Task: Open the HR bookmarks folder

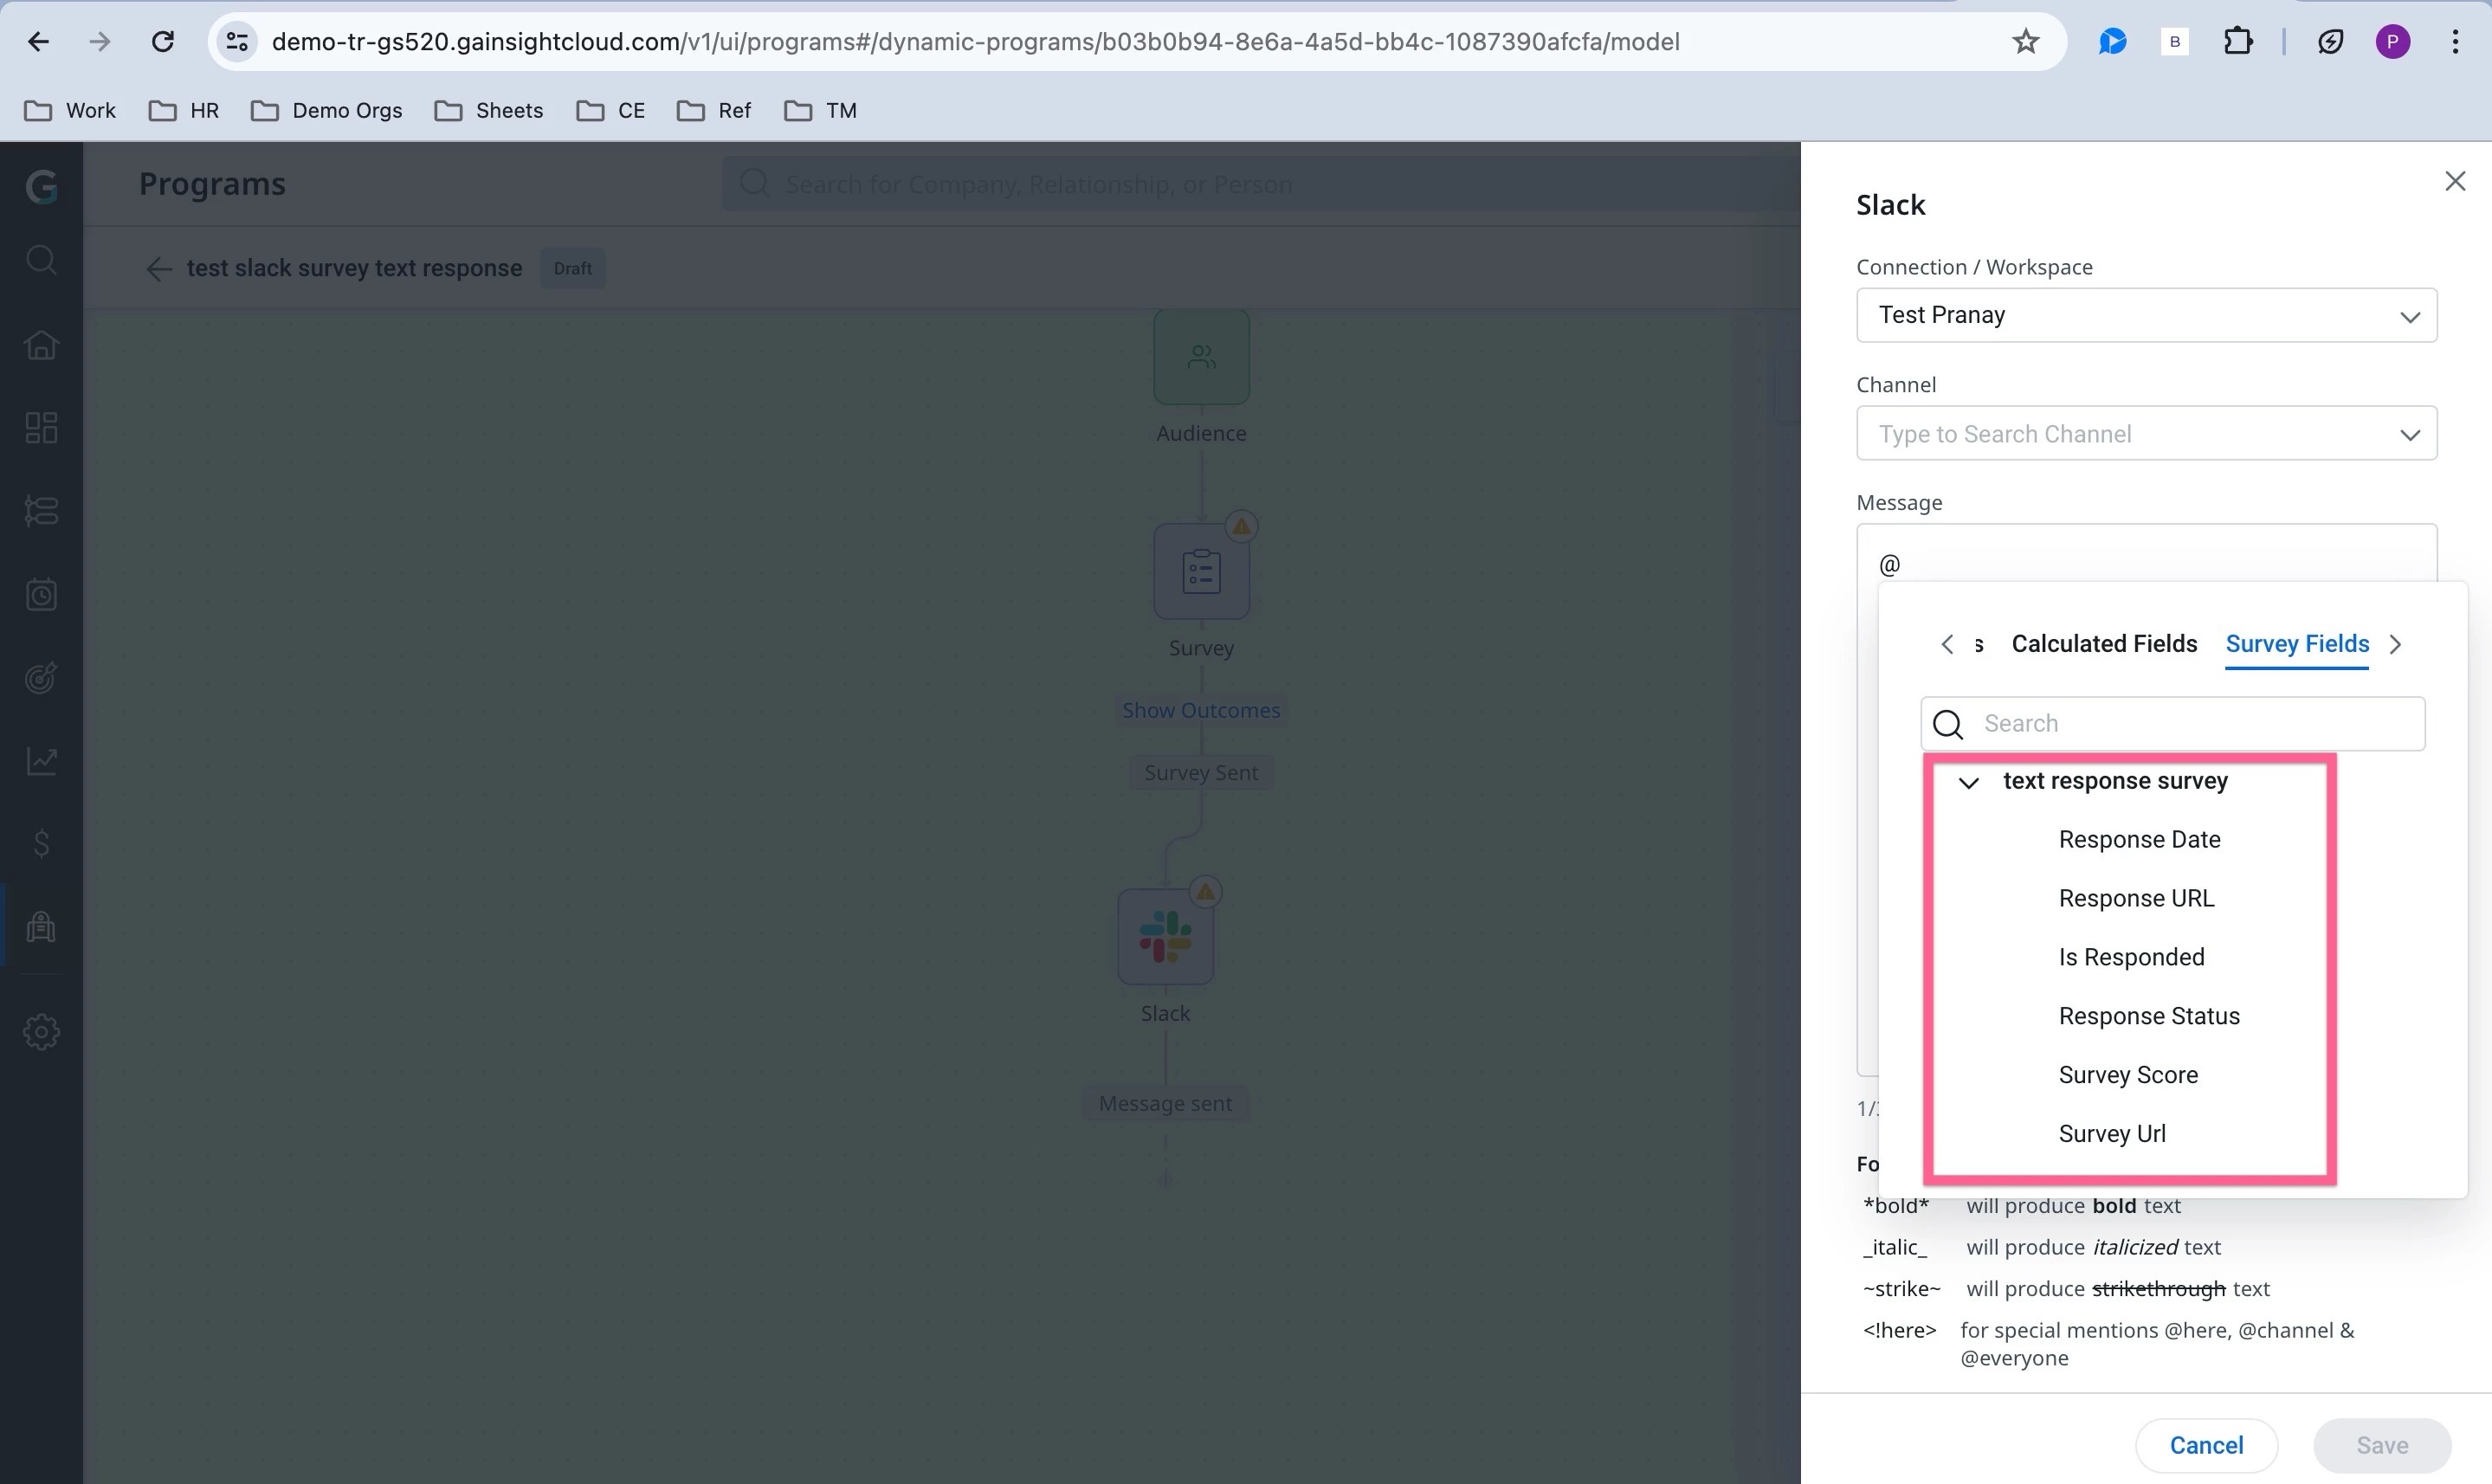Action: (x=184, y=110)
